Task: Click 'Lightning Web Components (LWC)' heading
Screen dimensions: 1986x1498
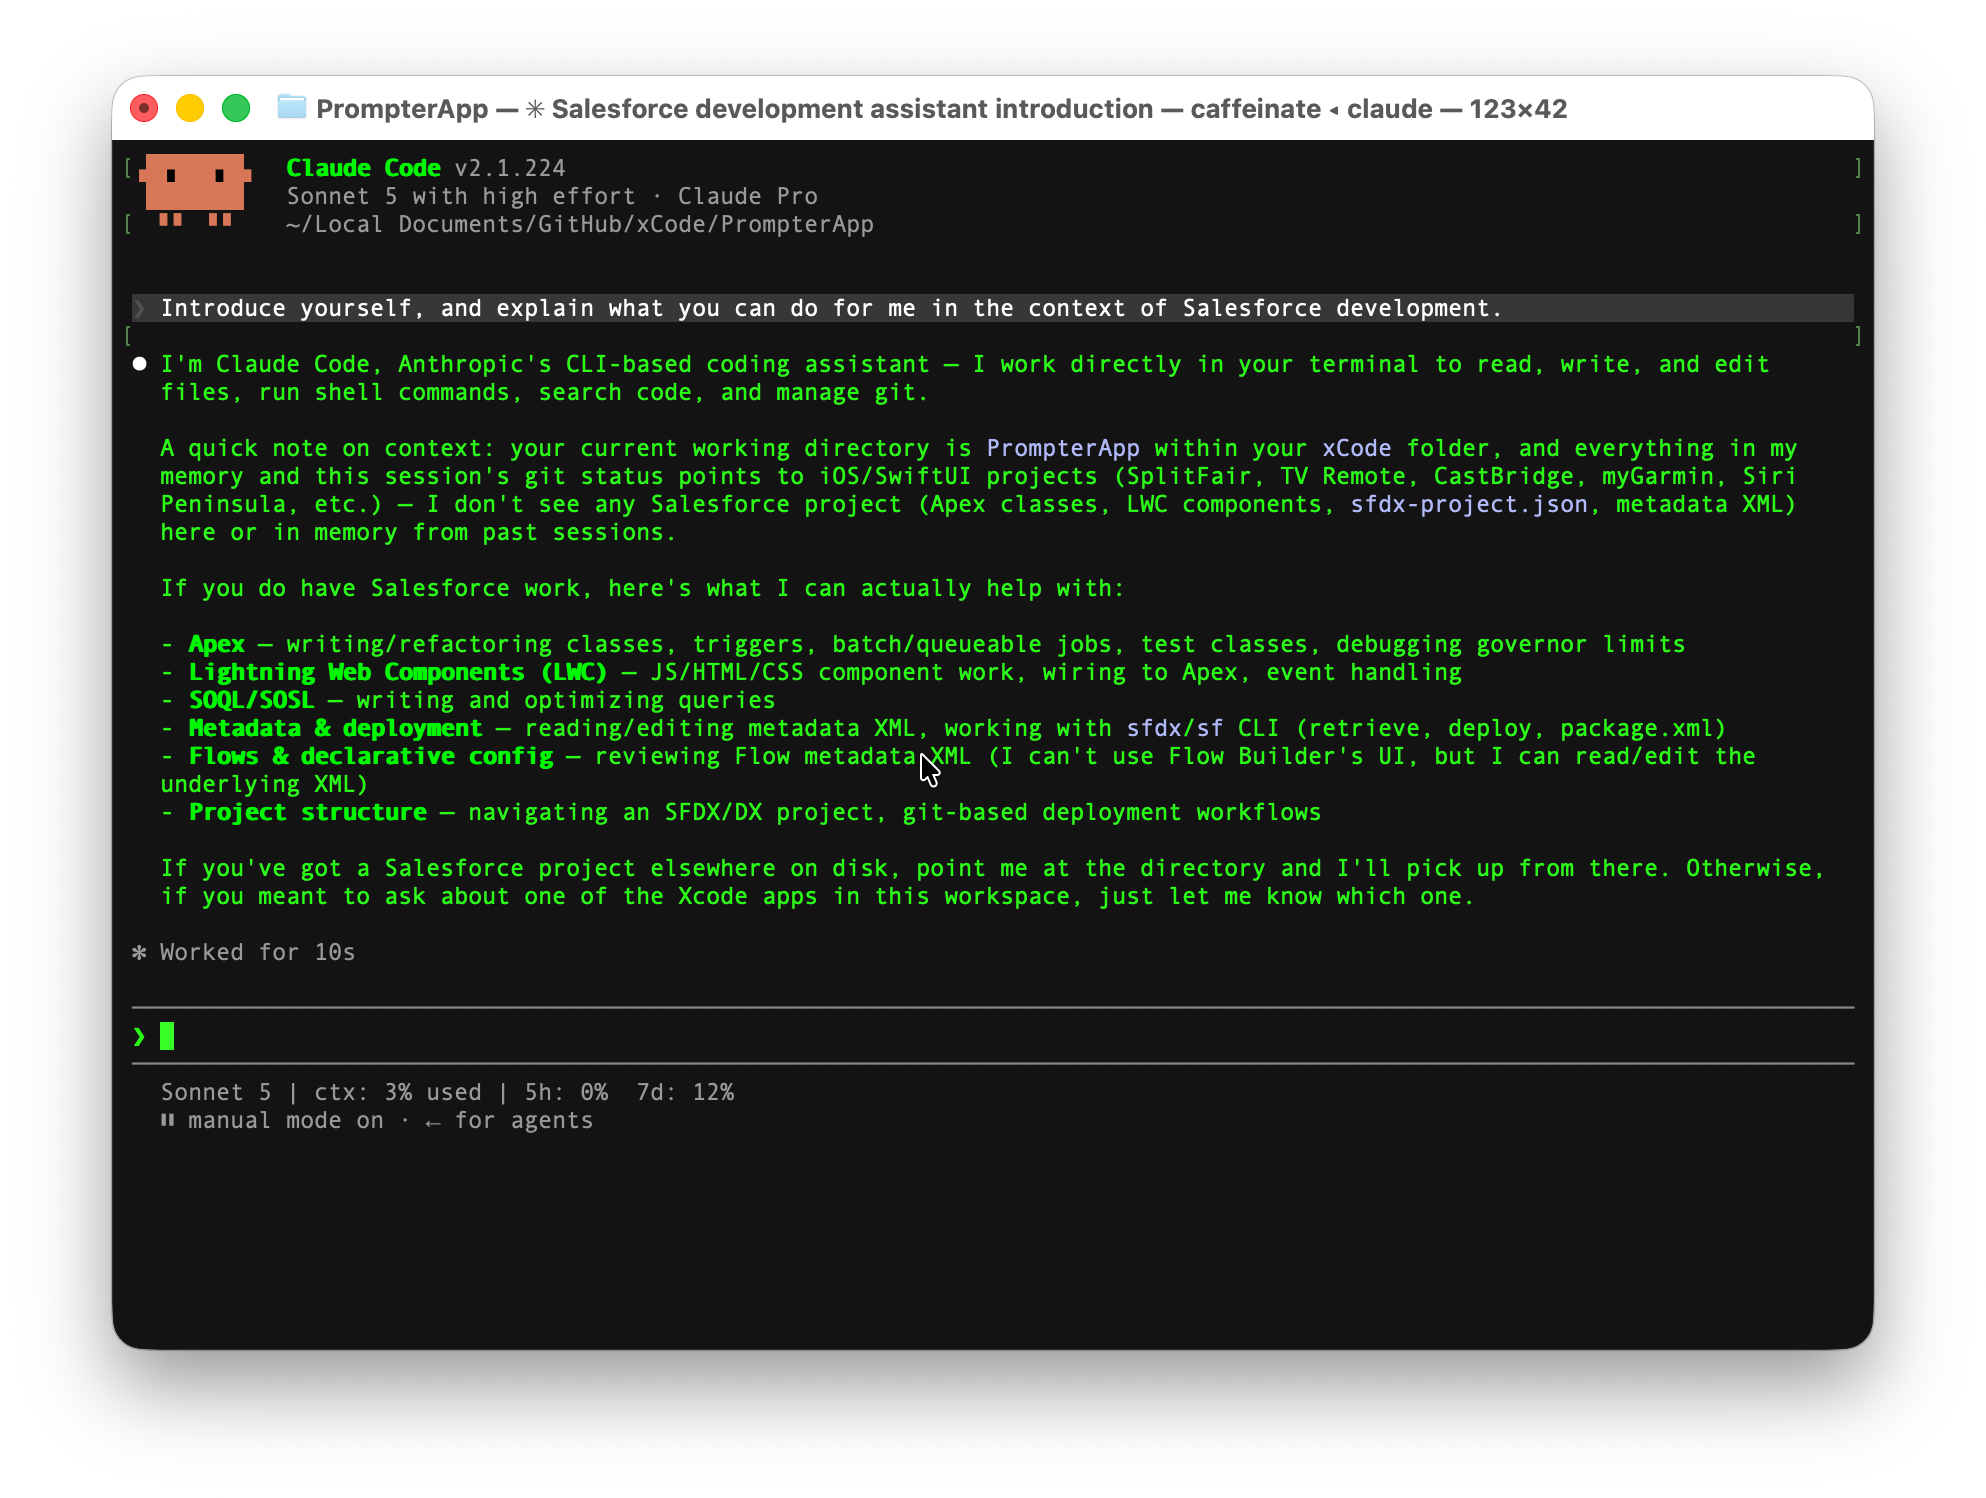Action: (x=398, y=672)
